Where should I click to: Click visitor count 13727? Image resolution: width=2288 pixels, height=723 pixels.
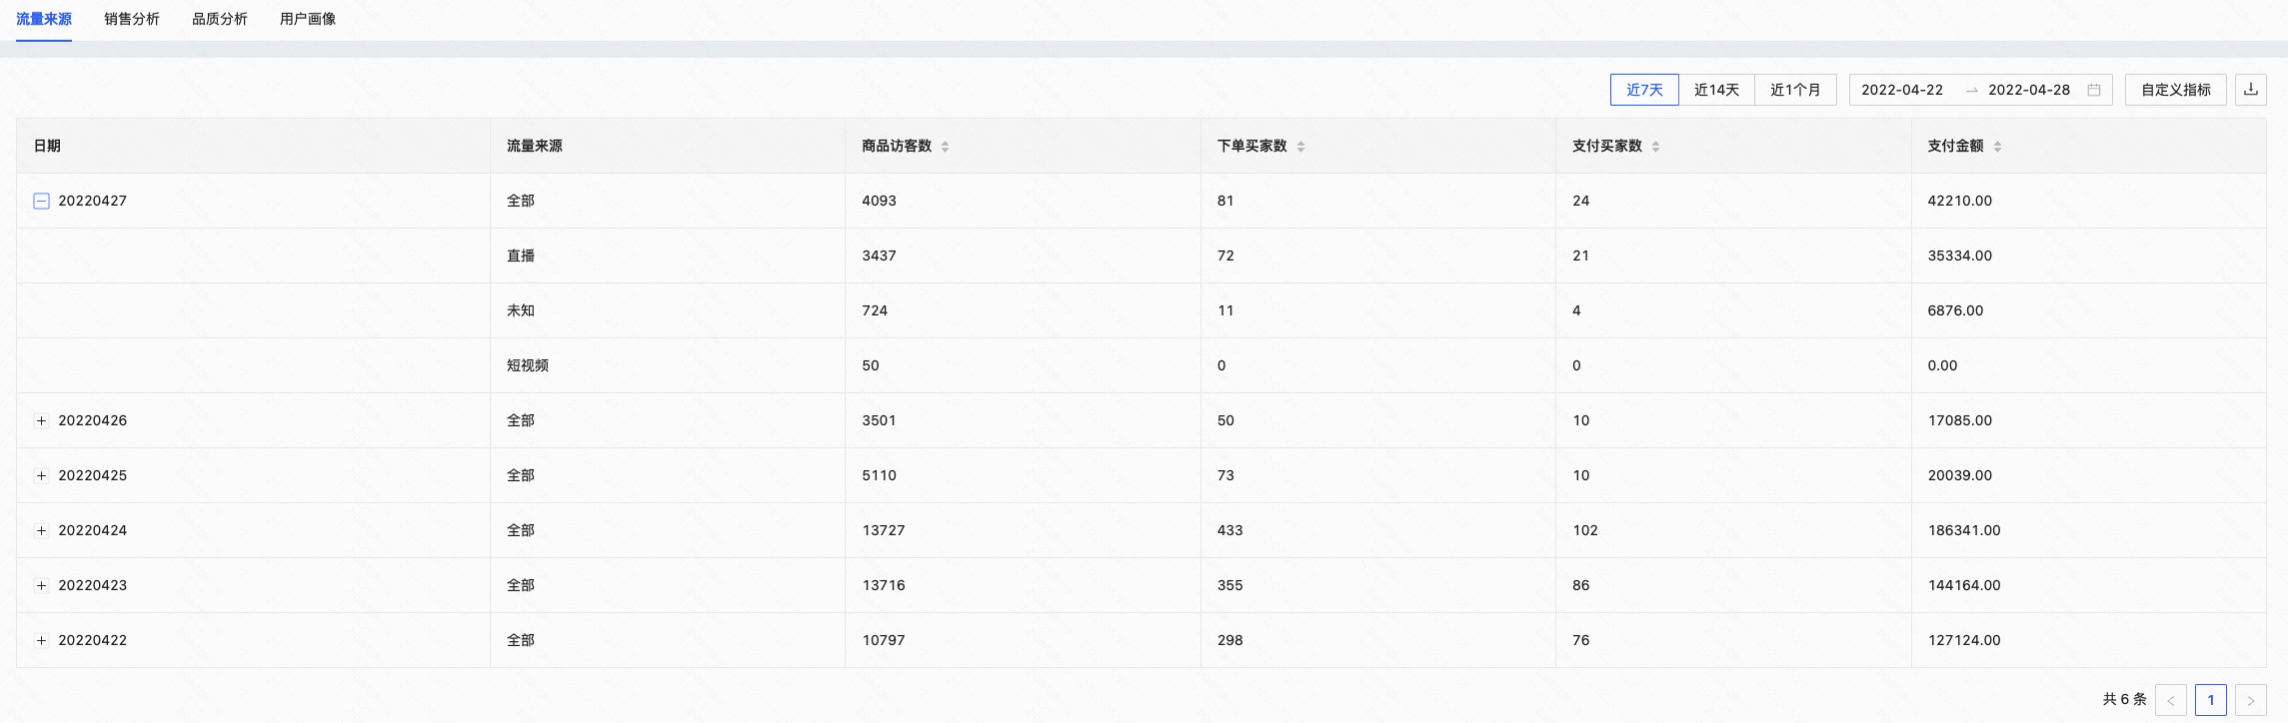click(x=883, y=531)
